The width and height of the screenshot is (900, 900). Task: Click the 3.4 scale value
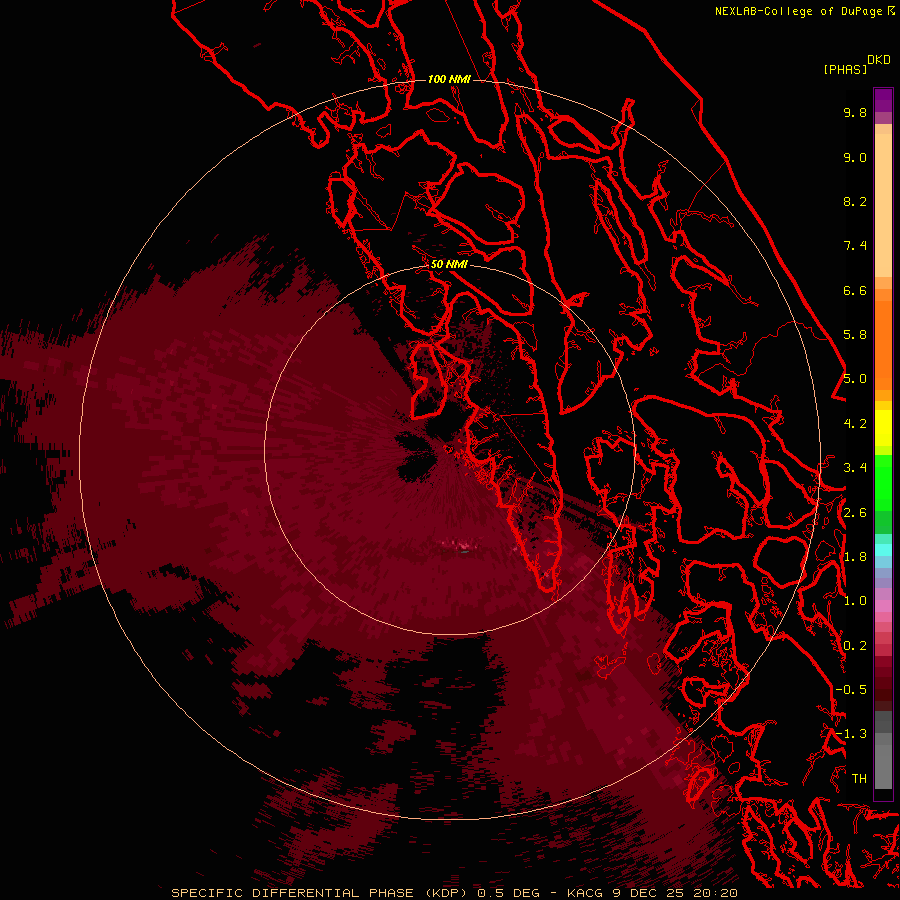[x=855, y=468]
